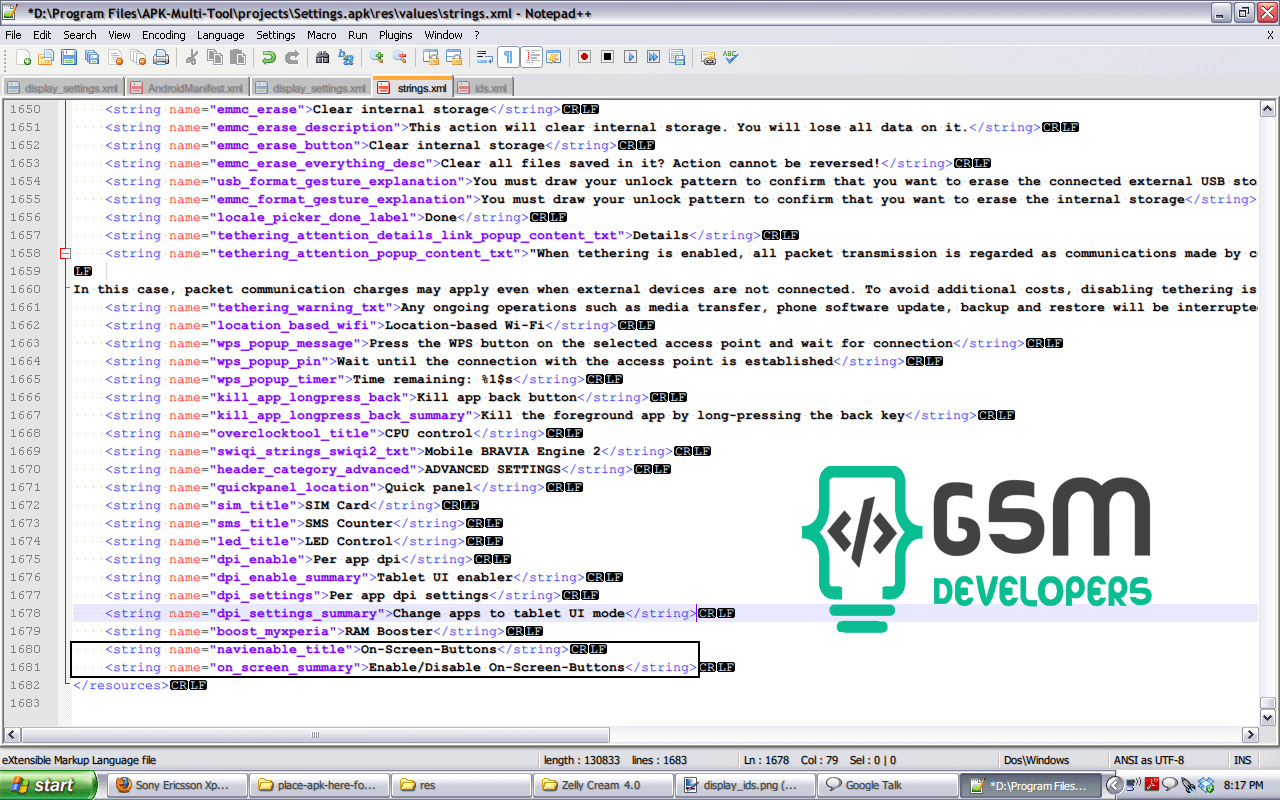Image resolution: width=1280 pixels, height=800 pixels.
Task: Click the Print toolbar icon
Action: click(161, 57)
